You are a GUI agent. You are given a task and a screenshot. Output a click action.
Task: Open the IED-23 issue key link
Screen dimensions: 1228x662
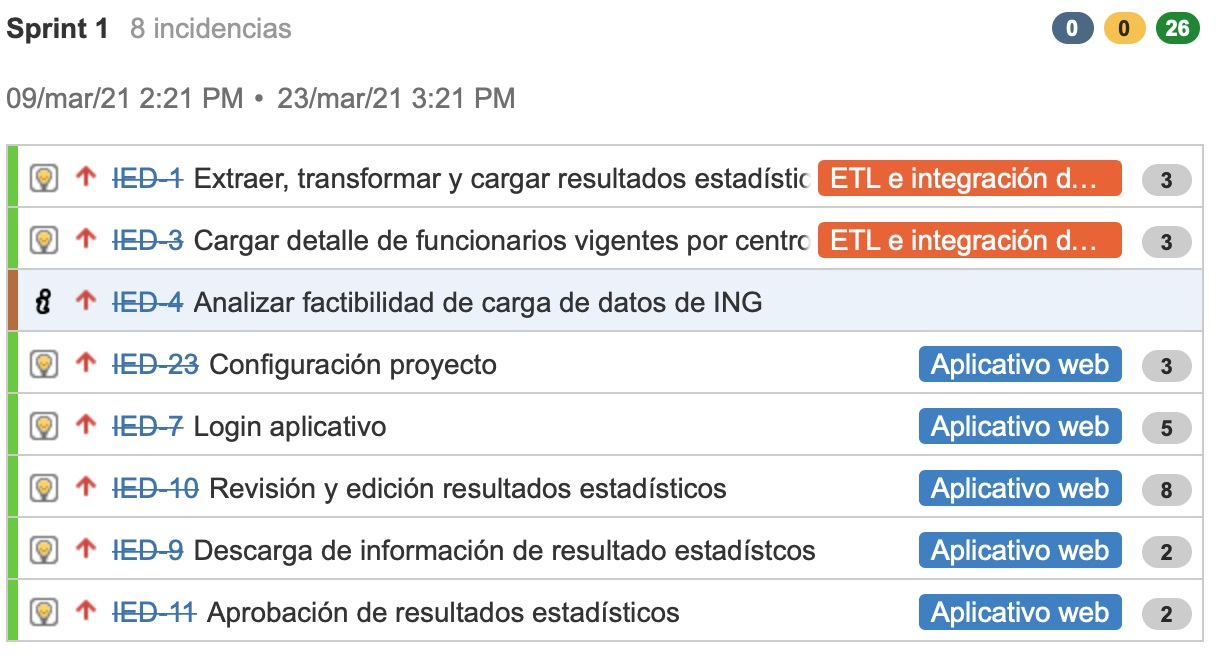[155, 364]
